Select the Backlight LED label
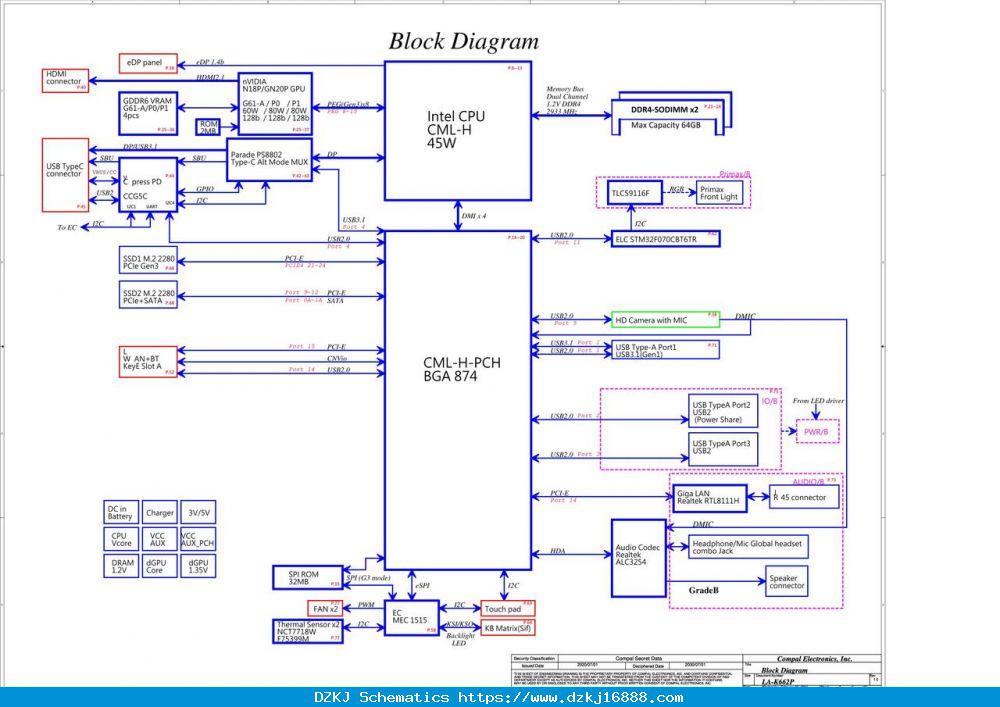This screenshot has height=707, width=1000. (x=460, y=639)
